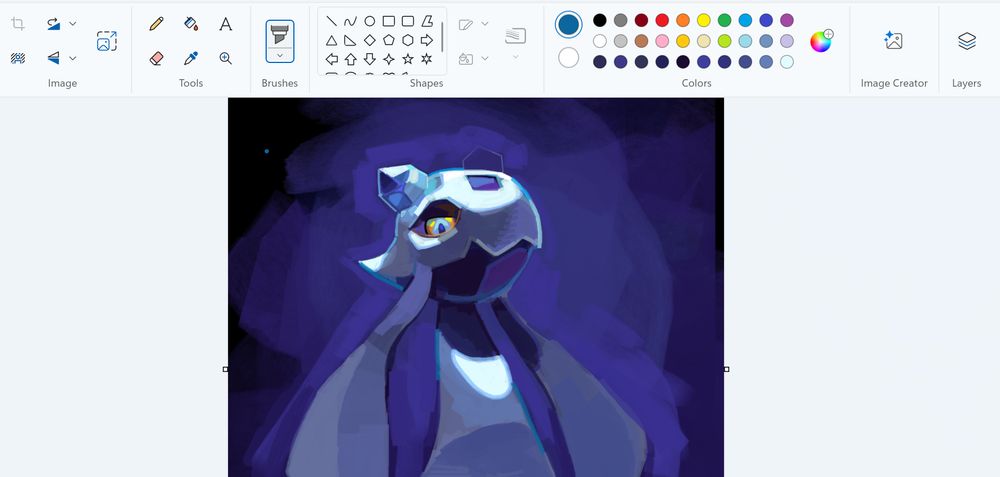1000x477 pixels.
Task: Choose the Line shape
Action: [x=332, y=21]
